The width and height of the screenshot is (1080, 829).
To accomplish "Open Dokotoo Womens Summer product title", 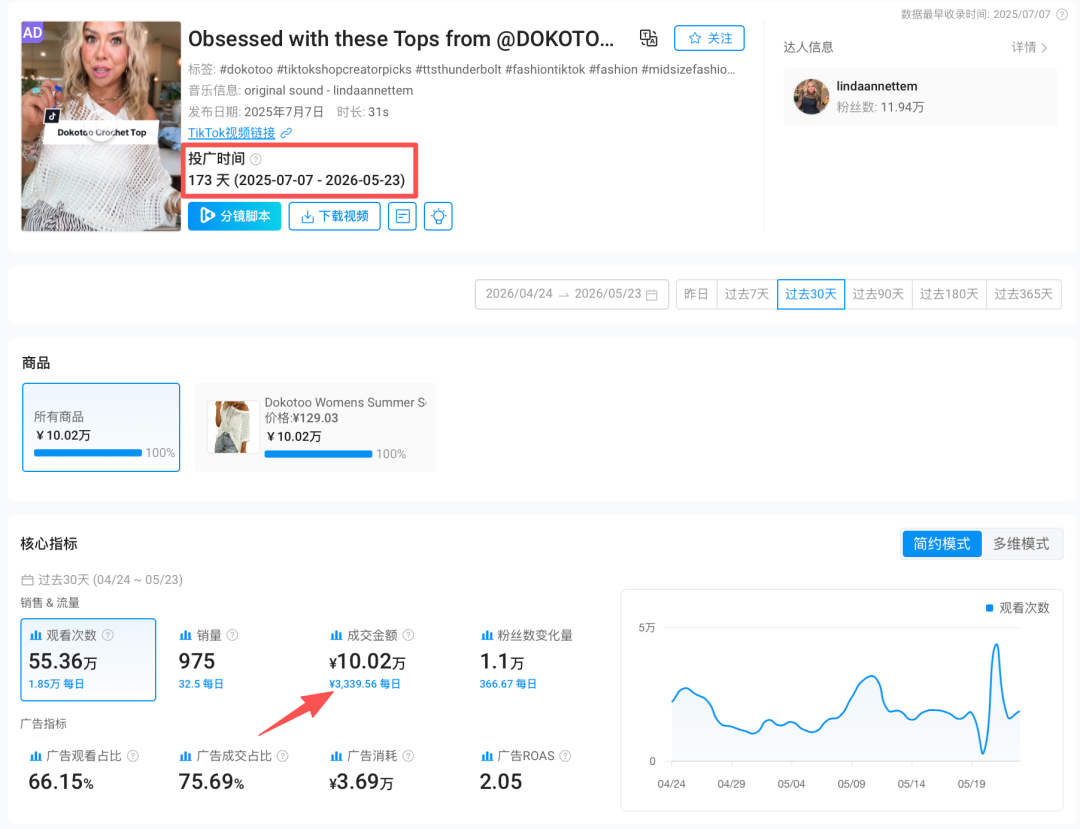I will coord(345,402).
